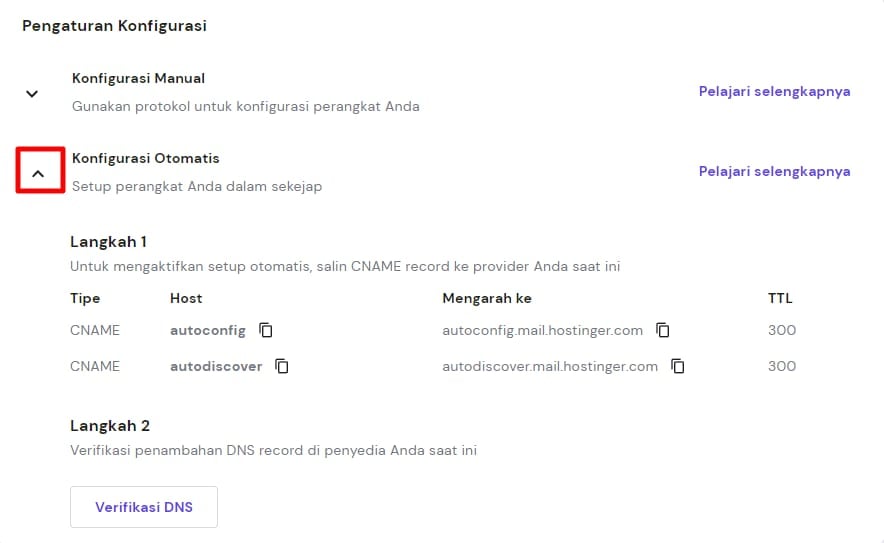The image size is (884, 543).
Task: Click the Mengarah ke column header
Action: pos(487,298)
